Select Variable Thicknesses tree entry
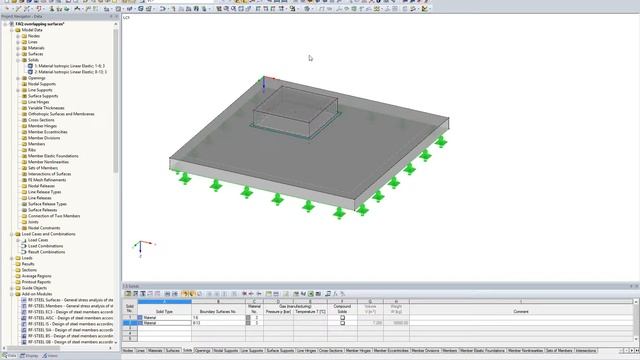 tap(46, 108)
